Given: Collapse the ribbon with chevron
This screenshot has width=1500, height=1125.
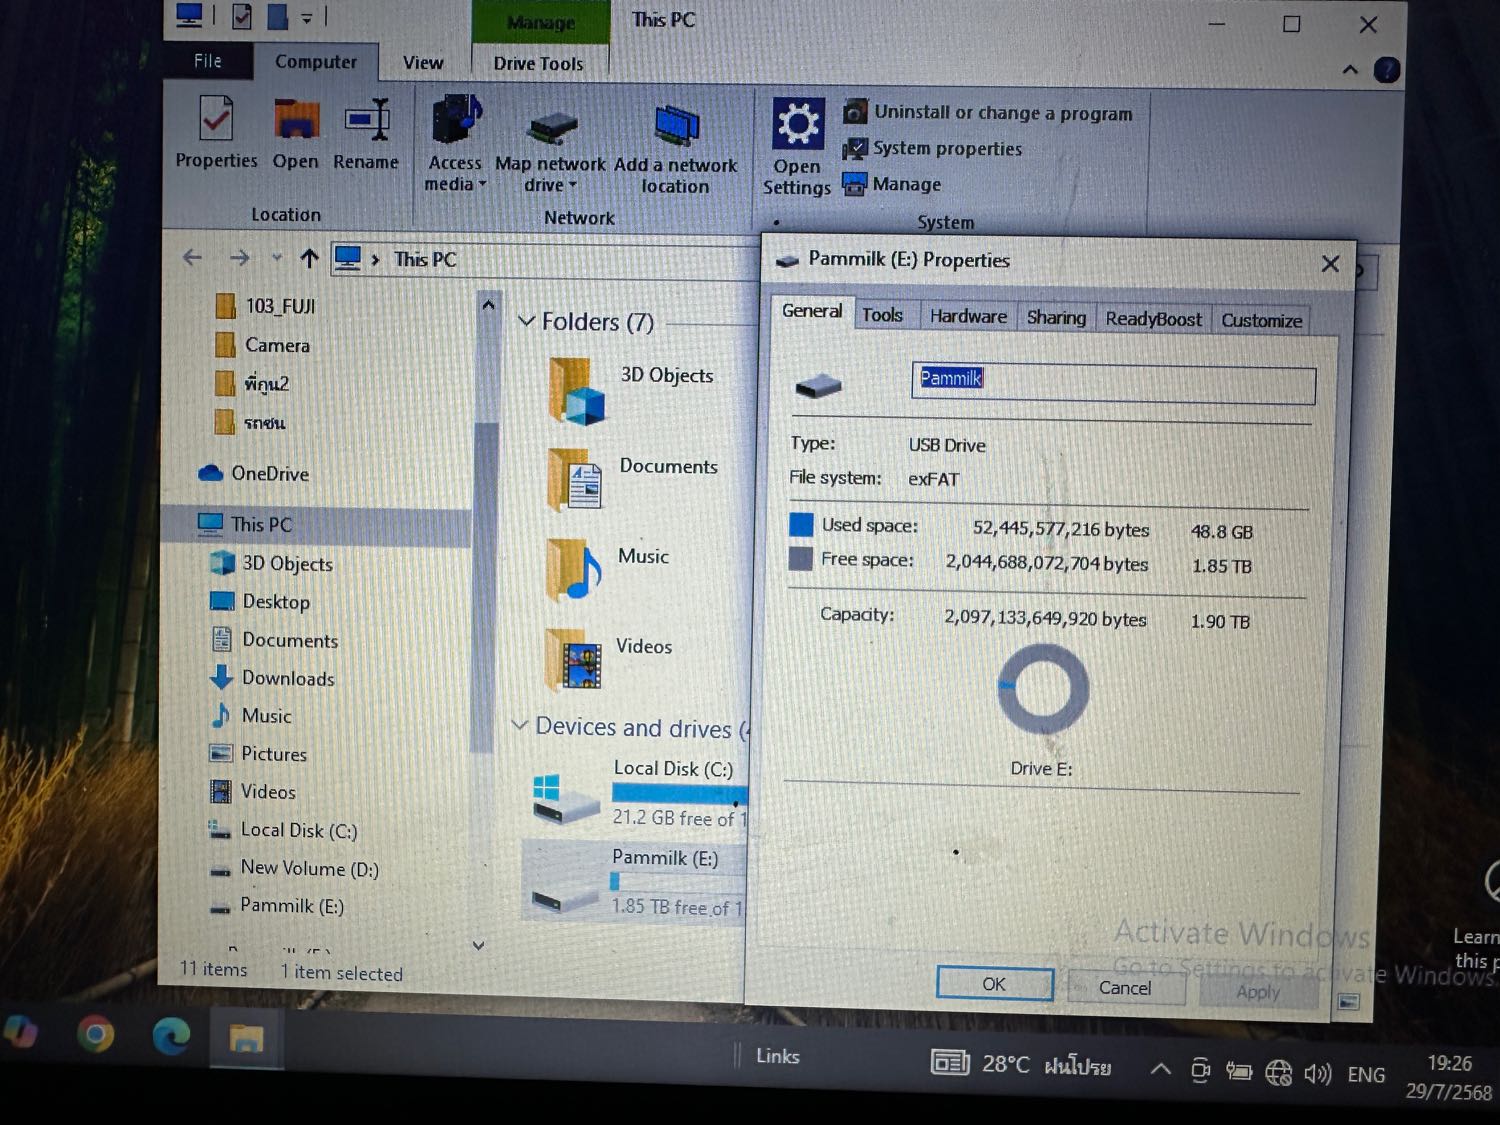Looking at the screenshot, I should 1350,70.
